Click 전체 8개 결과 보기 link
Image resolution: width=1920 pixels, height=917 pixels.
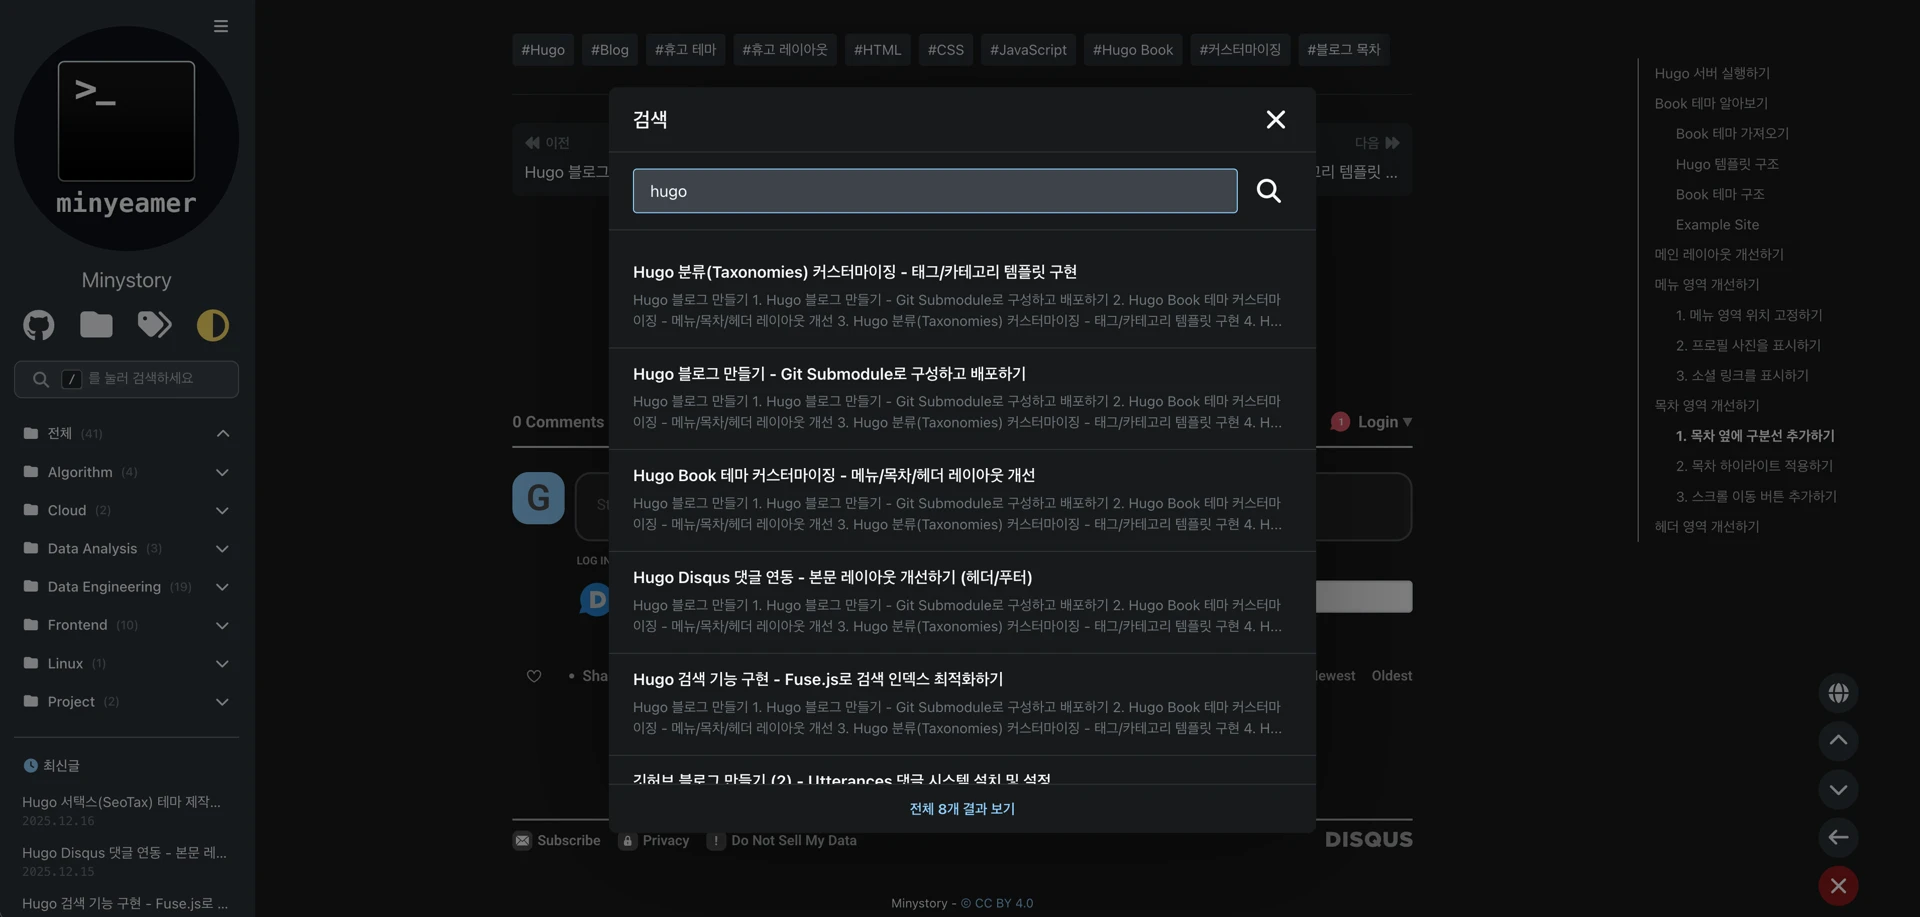click(962, 809)
